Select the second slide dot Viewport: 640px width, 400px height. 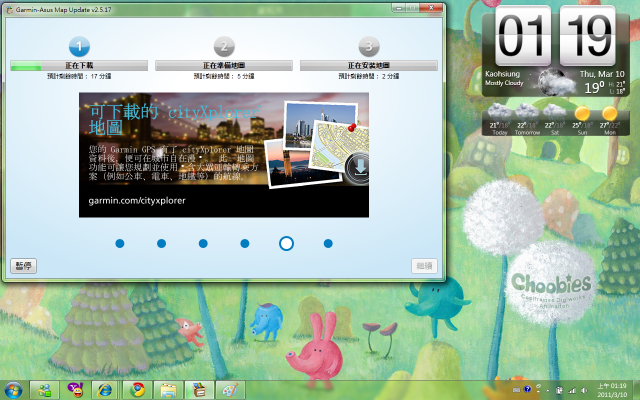tap(161, 244)
